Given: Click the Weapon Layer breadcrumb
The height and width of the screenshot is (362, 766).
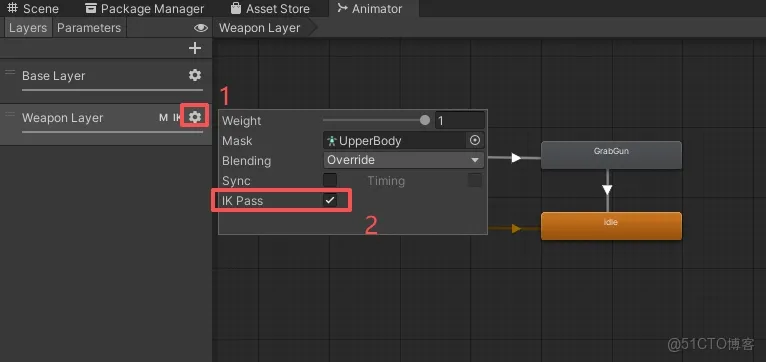Looking at the screenshot, I should click(x=259, y=28).
